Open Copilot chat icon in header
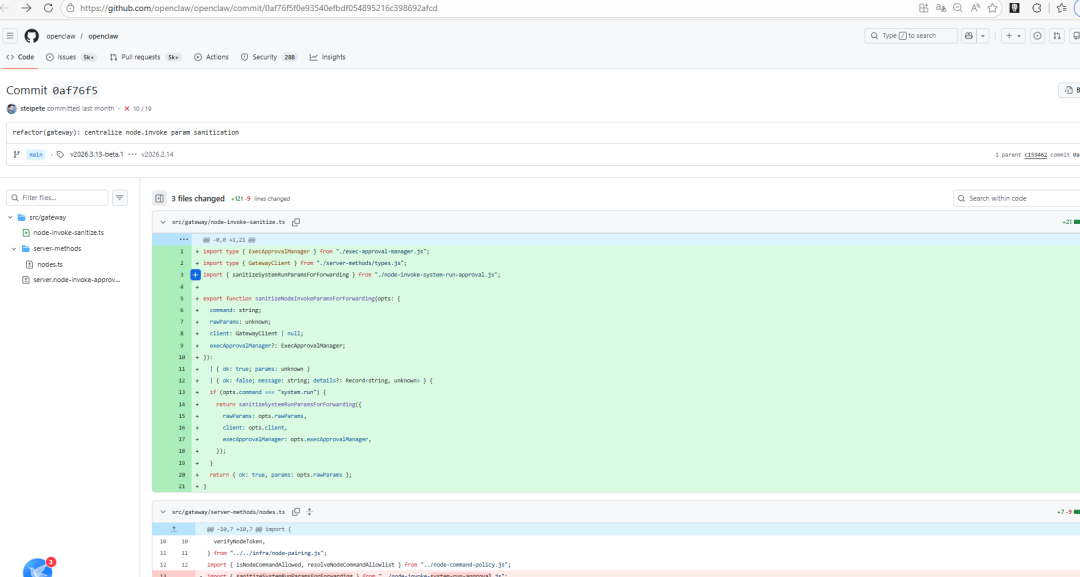Image resolution: width=1080 pixels, height=577 pixels. (968, 36)
